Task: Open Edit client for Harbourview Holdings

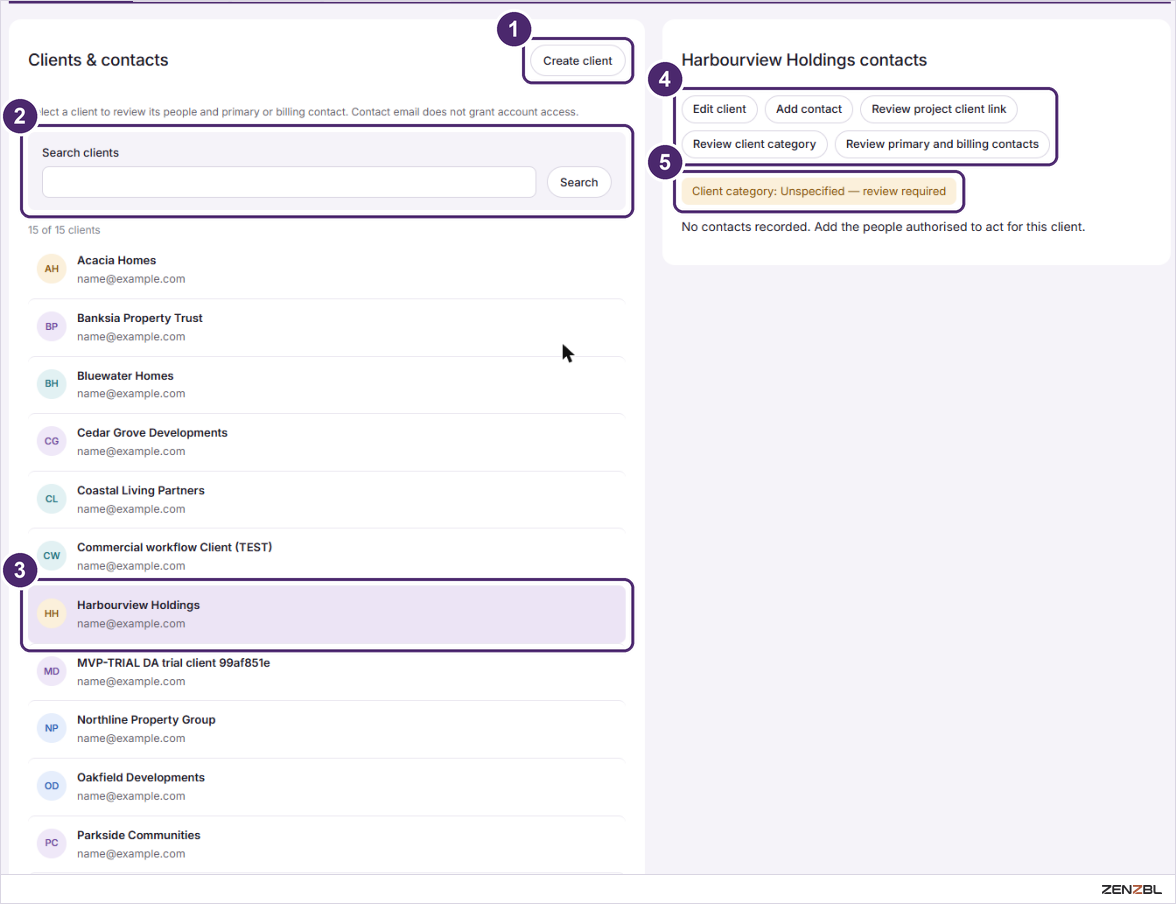Action: (x=718, y=109)
